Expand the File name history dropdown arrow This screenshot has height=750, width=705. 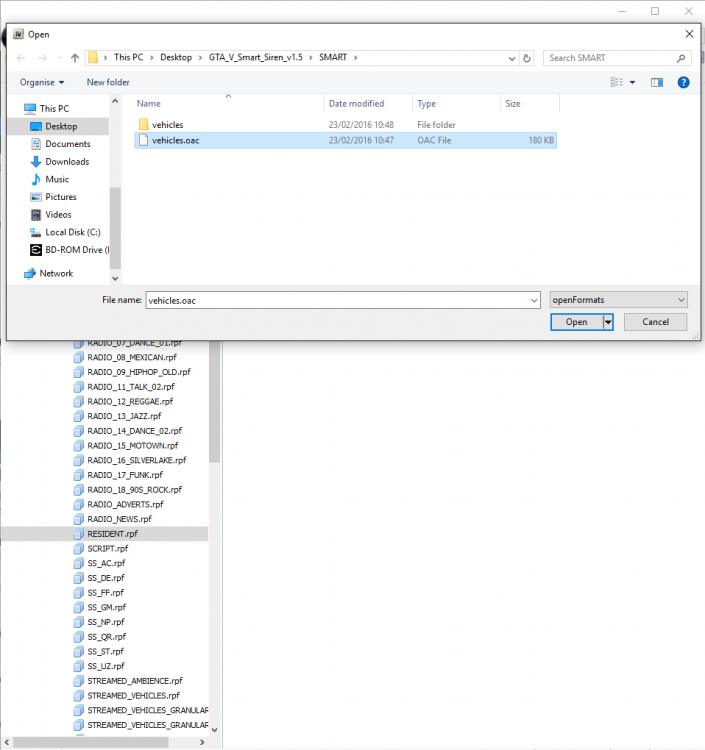pos(534,300)
